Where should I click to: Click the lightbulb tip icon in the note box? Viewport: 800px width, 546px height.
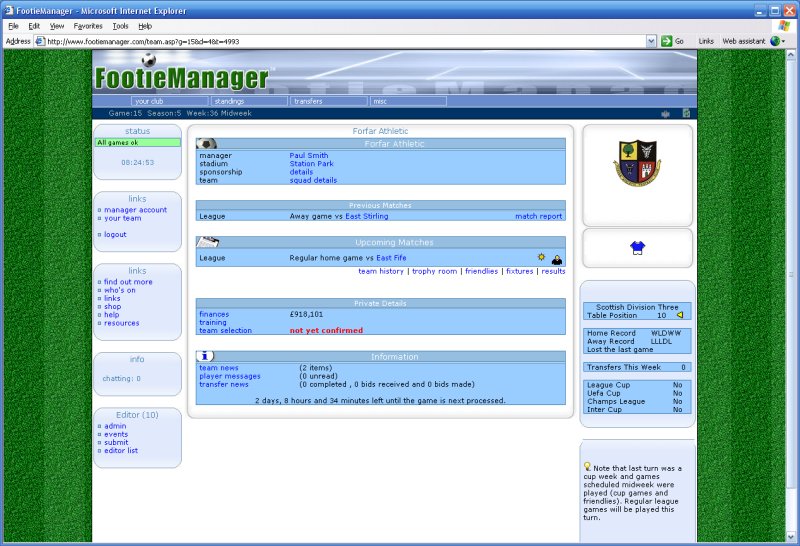click(x=587, y=466)
